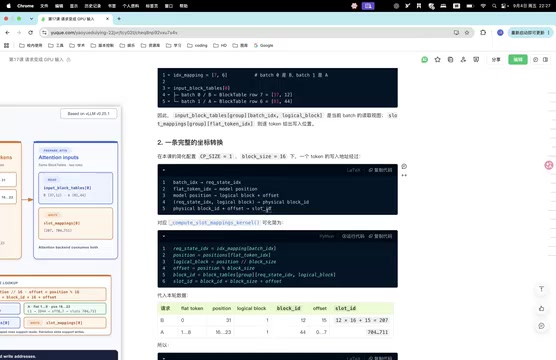Click the document copy icon in Yuque header
Image resolution: width=556 pixels, height=360 pixels.
pos(450,60)
